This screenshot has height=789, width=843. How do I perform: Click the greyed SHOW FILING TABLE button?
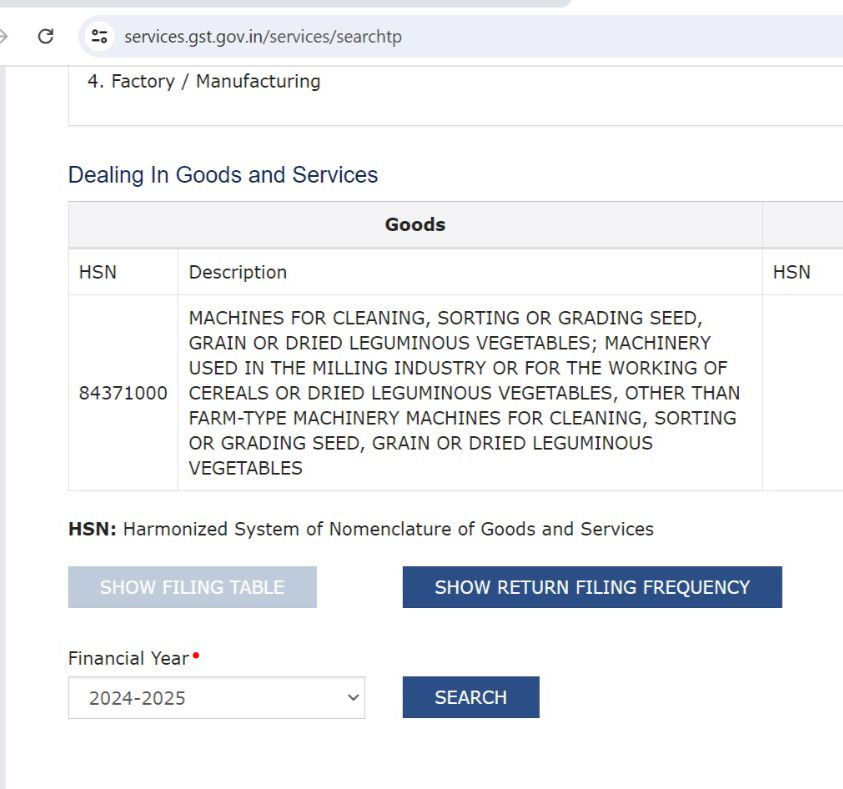(192, 587)
